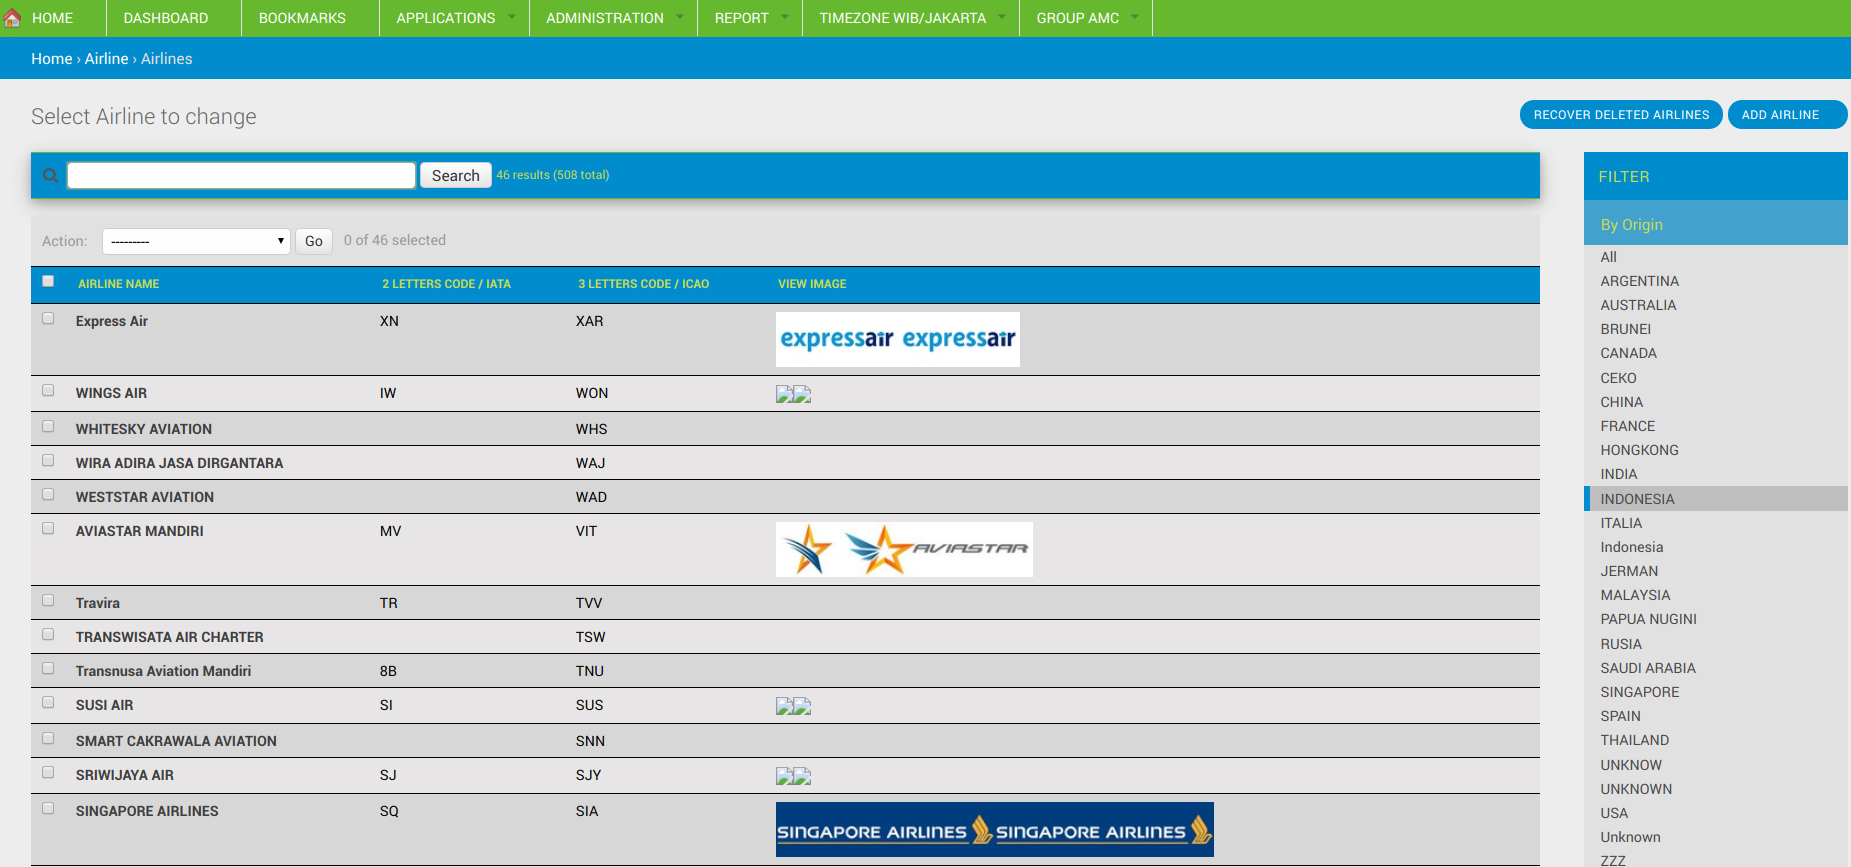Select the Travira row checkbox
Image resolution: width=1851 pixels, height=867 pixels.
click(48, 601)
